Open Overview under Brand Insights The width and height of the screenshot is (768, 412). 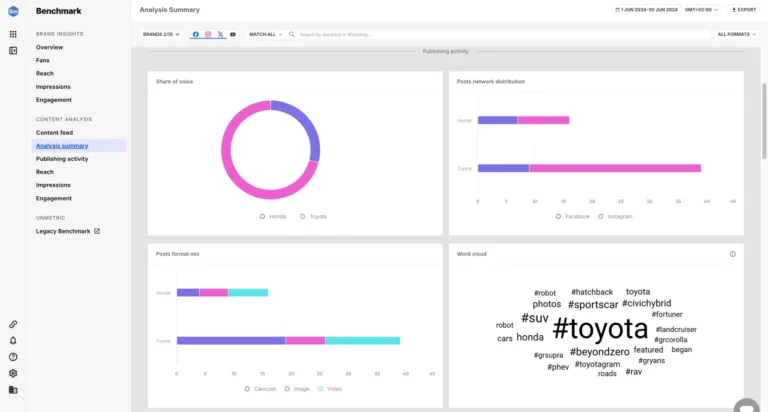pos(49,47)
